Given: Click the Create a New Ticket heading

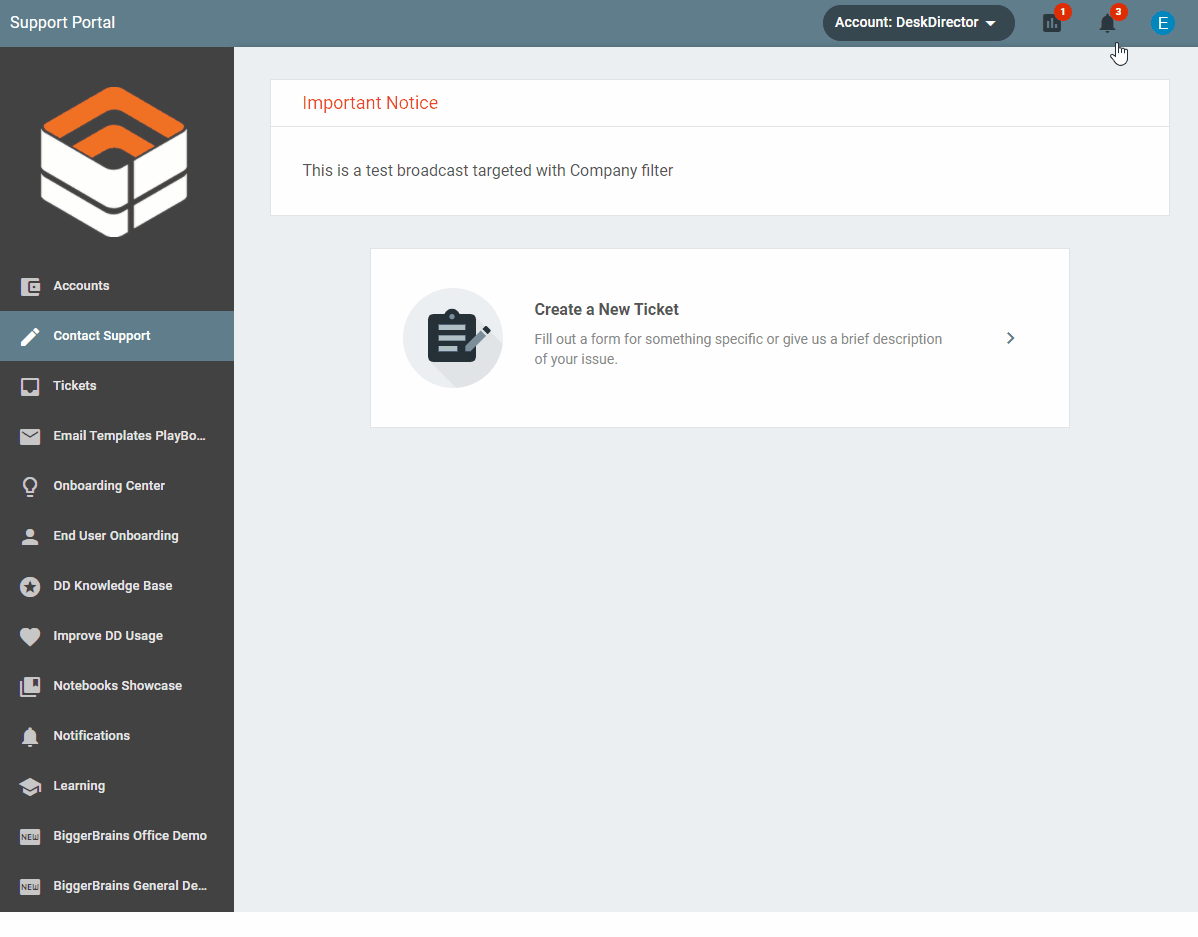Looking at the screenshot, I should click(x=607, y=310).
